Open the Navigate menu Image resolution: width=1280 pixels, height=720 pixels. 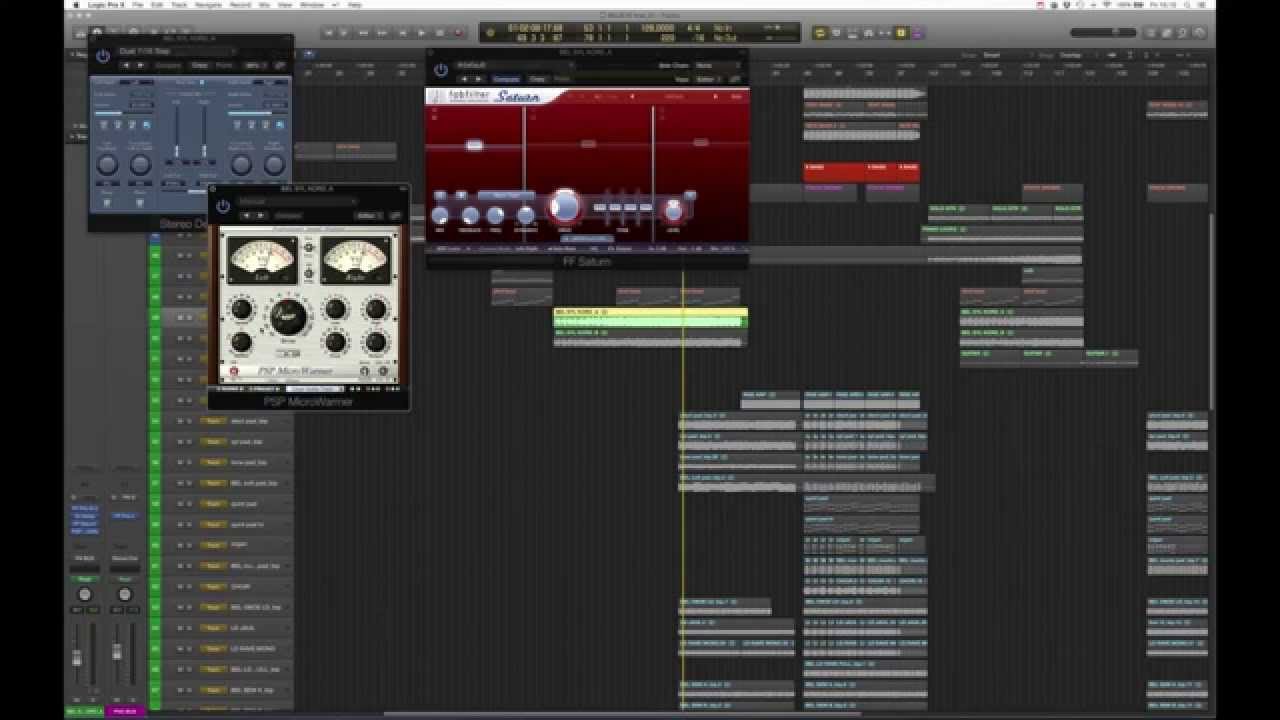tap(207, 5)
